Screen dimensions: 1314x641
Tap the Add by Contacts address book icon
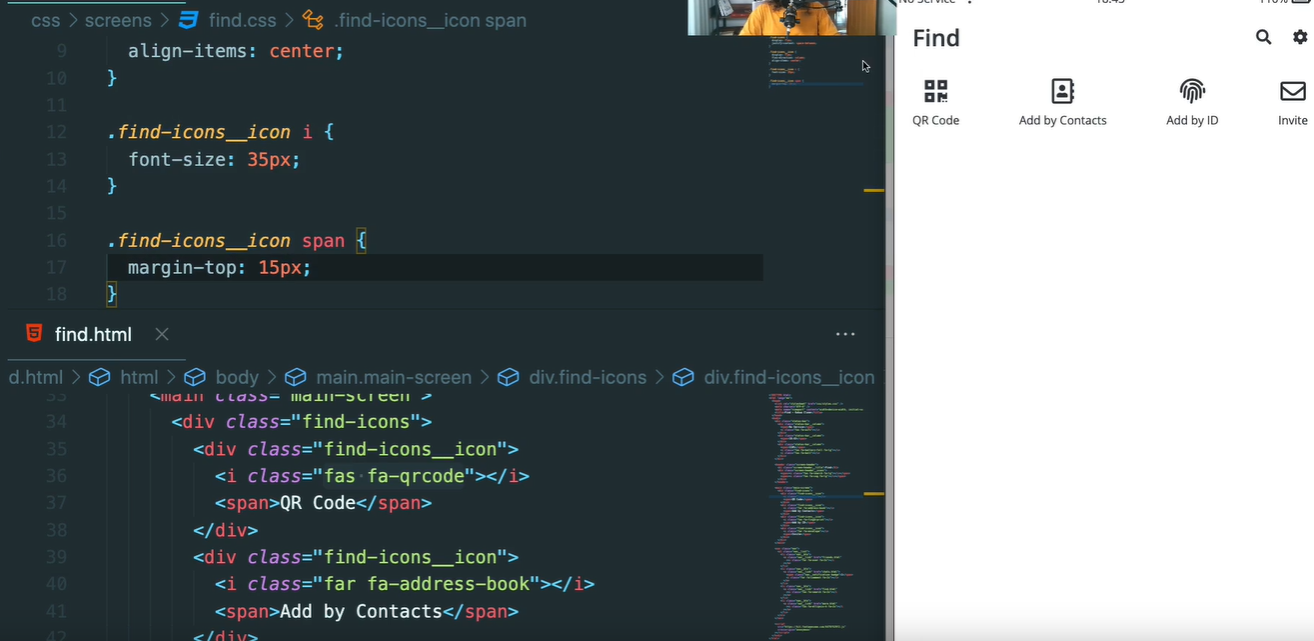[x=1062, y=91]
